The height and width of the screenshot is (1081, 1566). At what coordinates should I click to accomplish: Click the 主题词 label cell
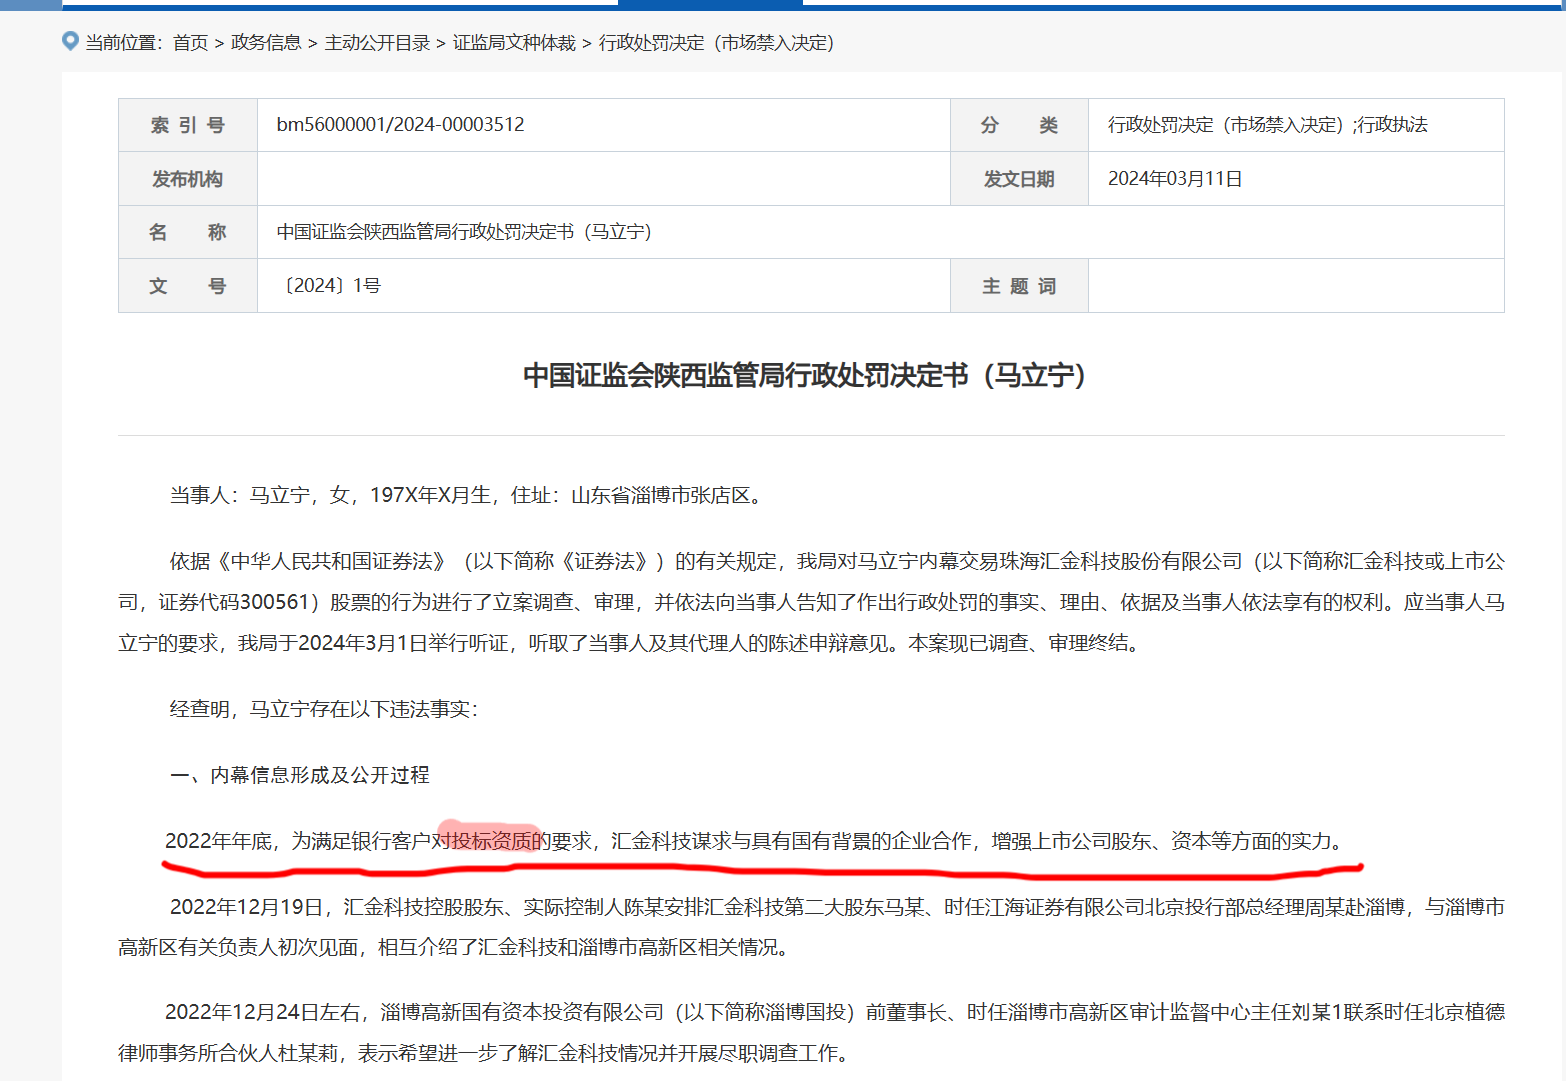[x=1019, y=286]
